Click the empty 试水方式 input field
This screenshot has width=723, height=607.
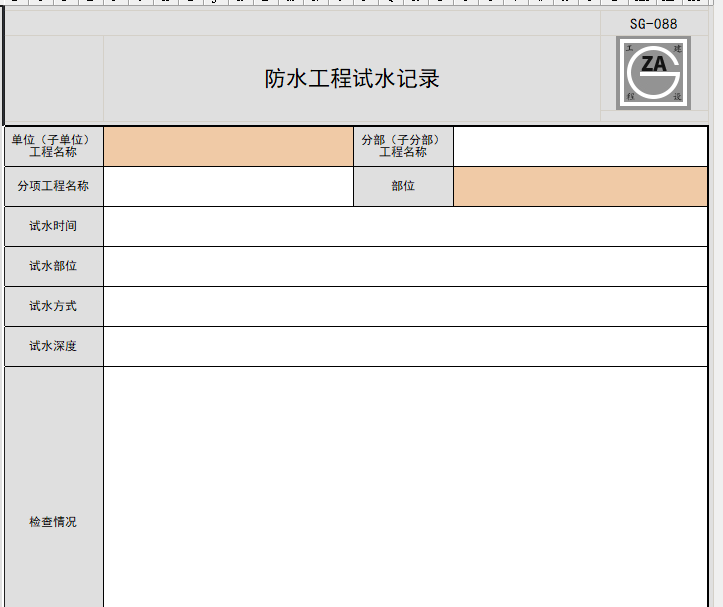pyautogui.click(x=405, y=306)
